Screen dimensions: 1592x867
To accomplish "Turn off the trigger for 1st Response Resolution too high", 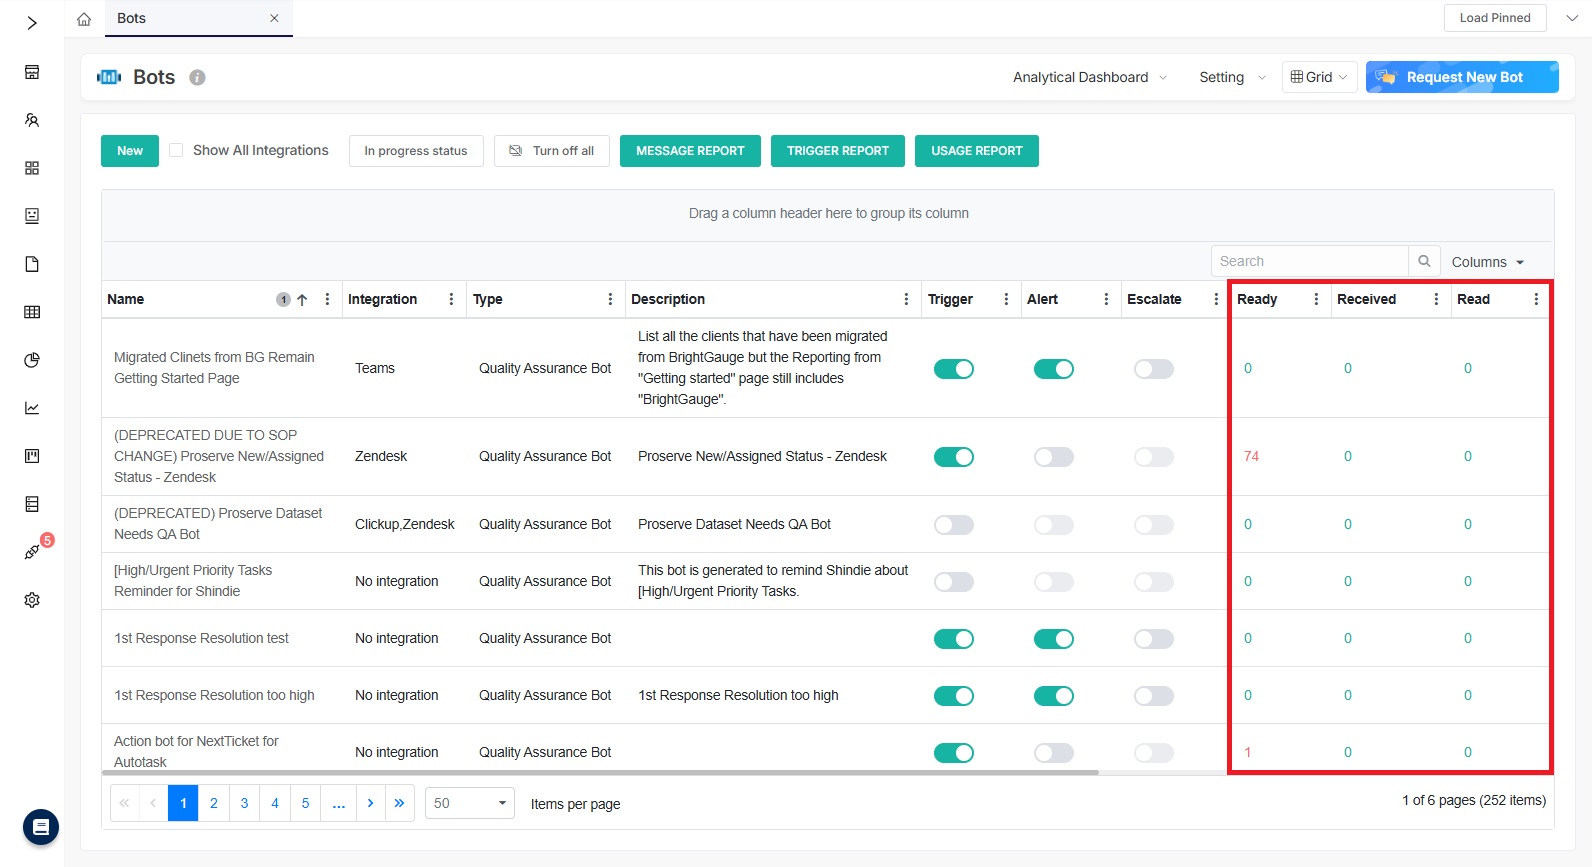I will pyautogui.click(x=954, y=696).
